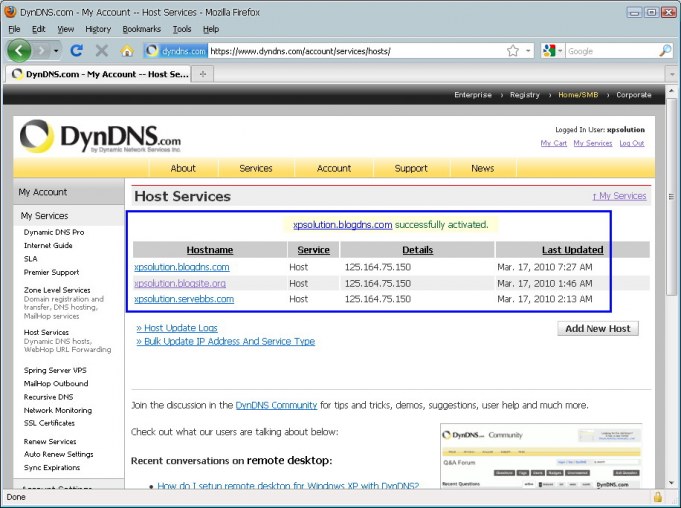Screen dimensions: 681x508
Task: Open the View menu
Action: 66,29
